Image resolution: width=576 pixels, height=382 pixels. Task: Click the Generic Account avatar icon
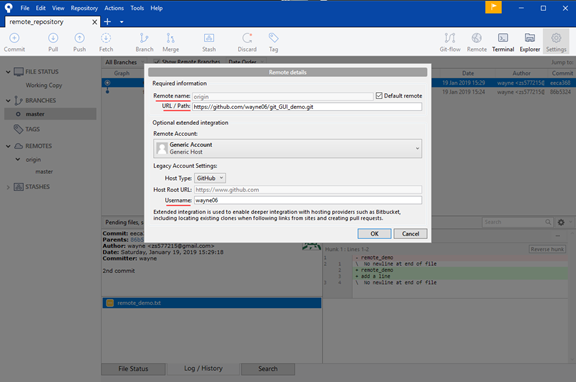tap(162, 148)
